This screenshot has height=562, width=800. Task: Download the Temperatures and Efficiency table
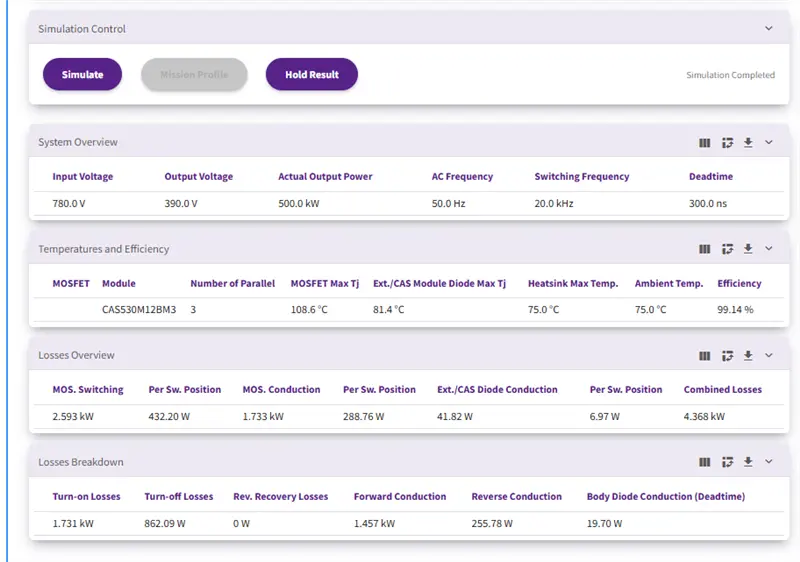click(748, 249)
